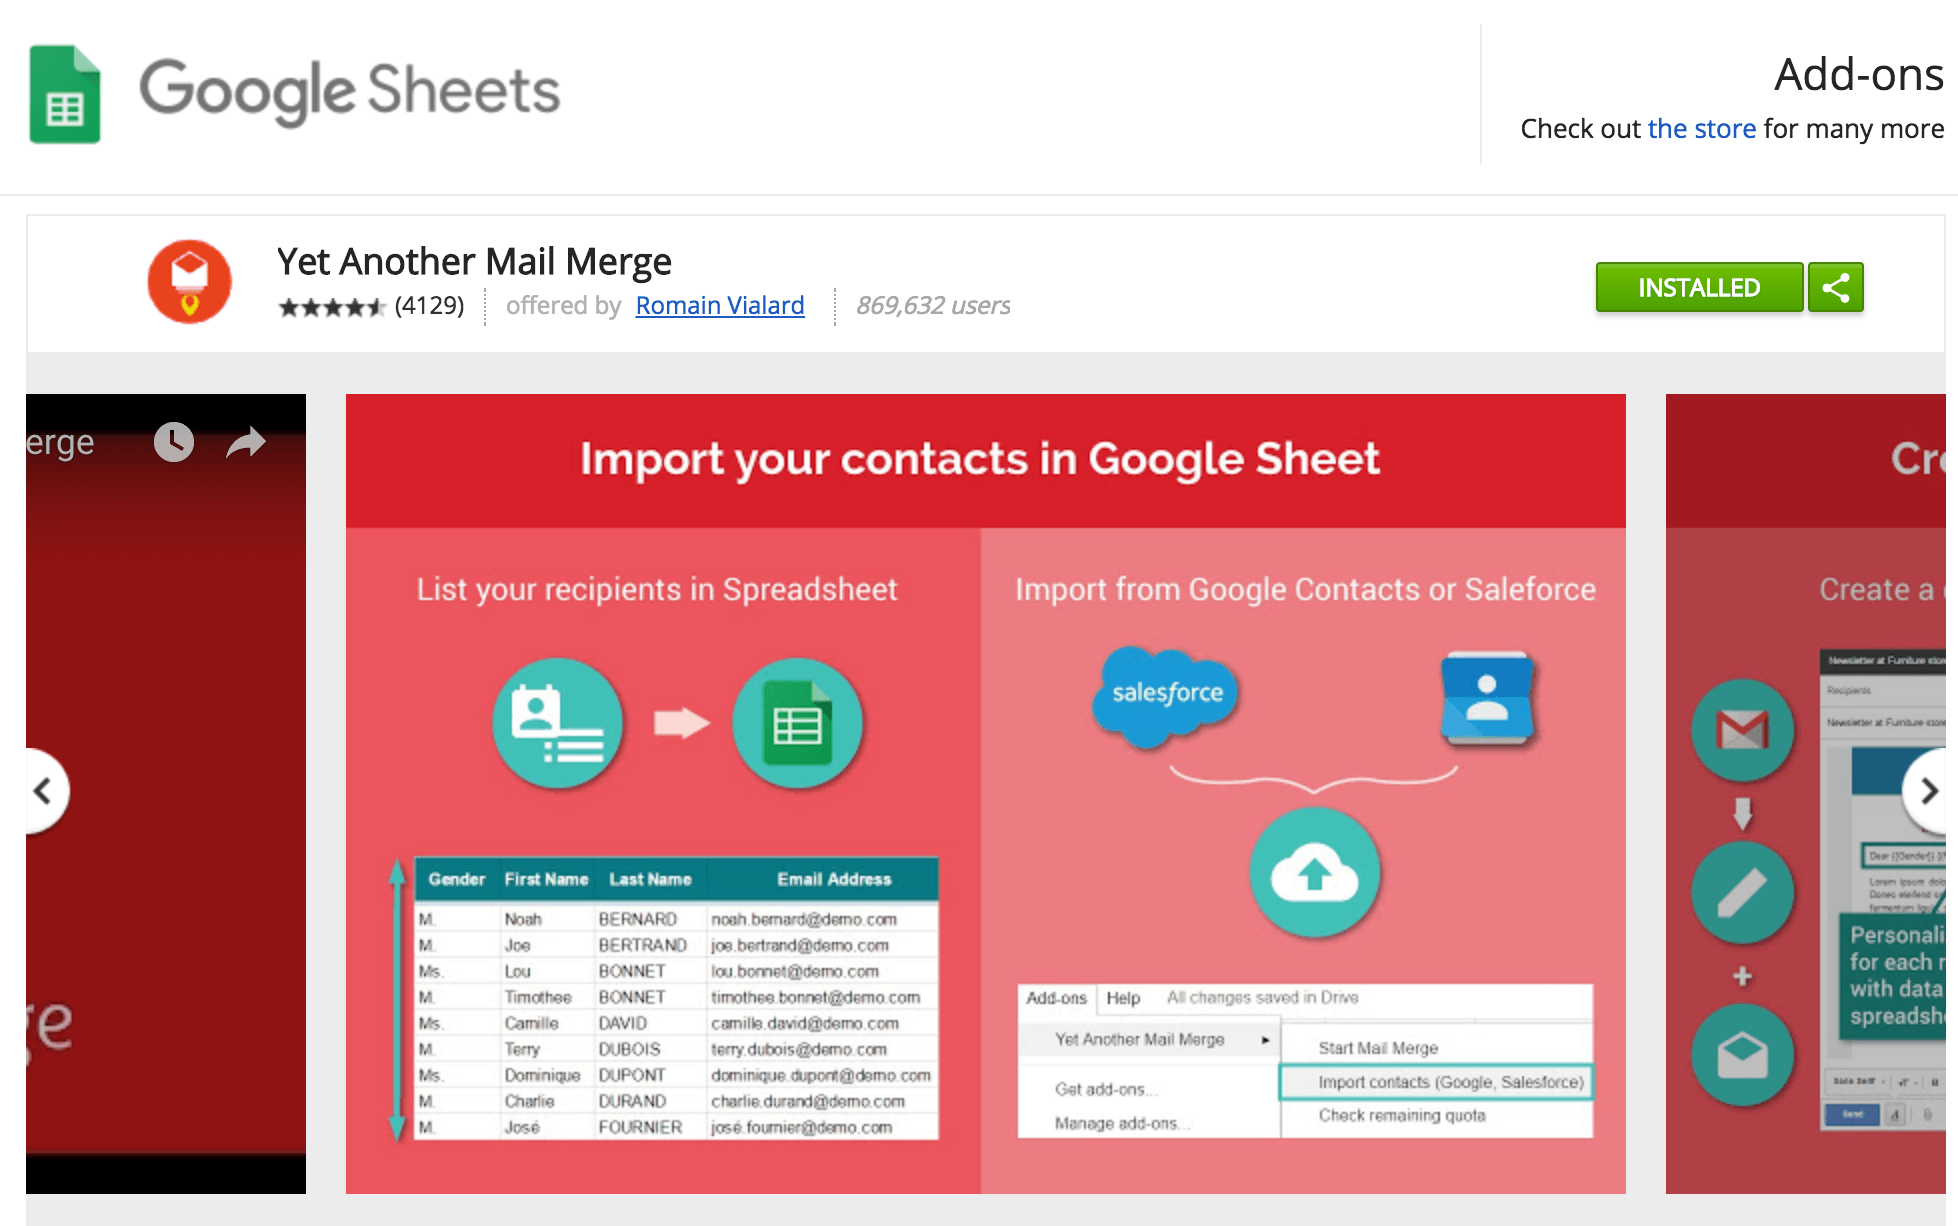1958x1226 pixels.
Task: Click the Salesforce cloud logo
Action: click(1167, 696)
